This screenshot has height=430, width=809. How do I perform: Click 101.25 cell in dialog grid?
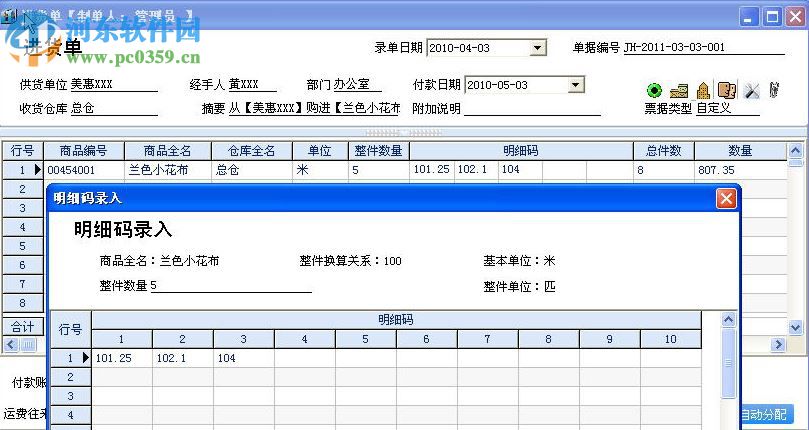click(x=122, y=358)
